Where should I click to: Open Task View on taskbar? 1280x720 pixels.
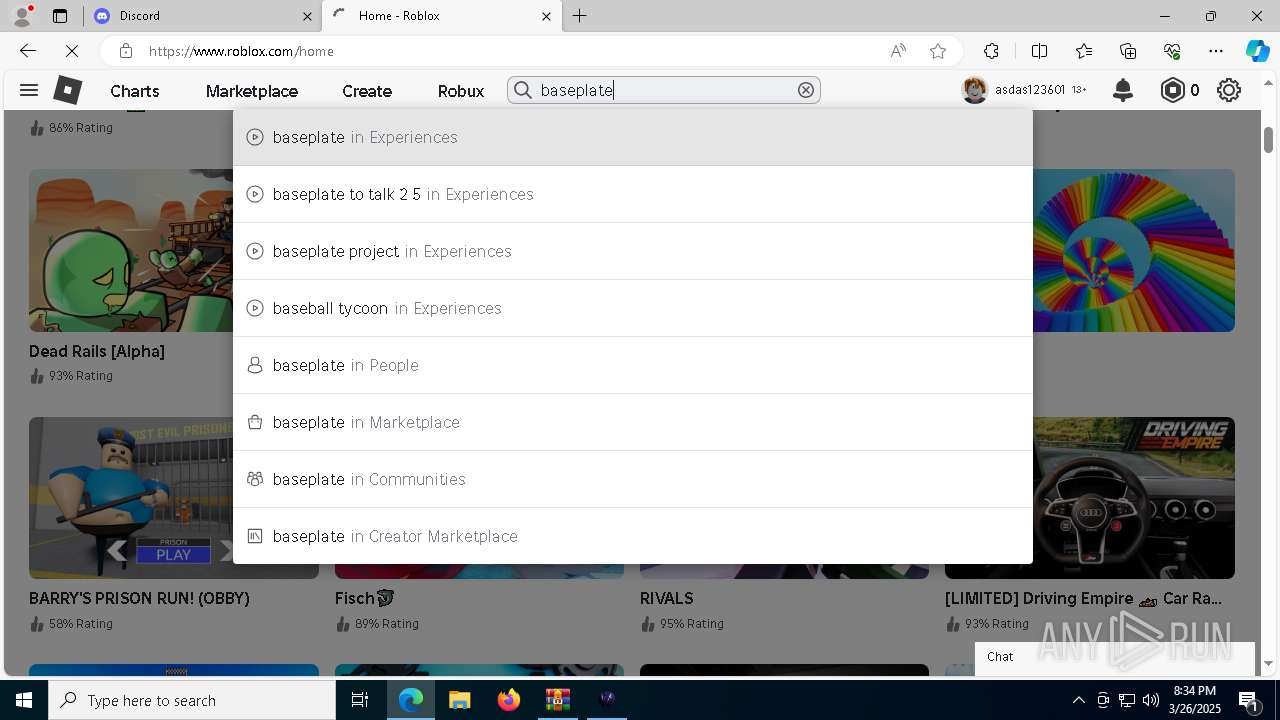[x=360, y=700]
